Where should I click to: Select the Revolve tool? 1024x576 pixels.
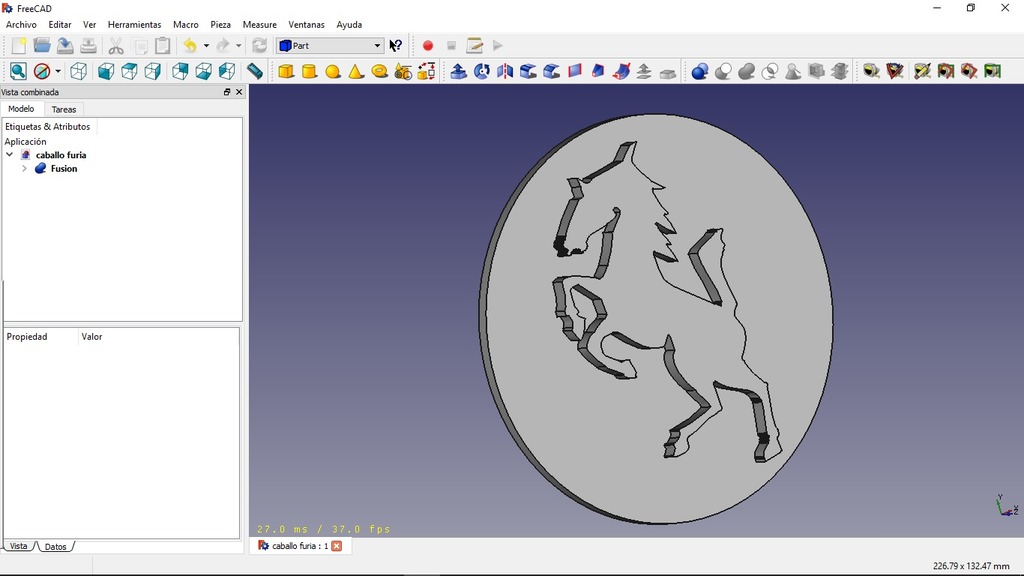pos(482,71)
